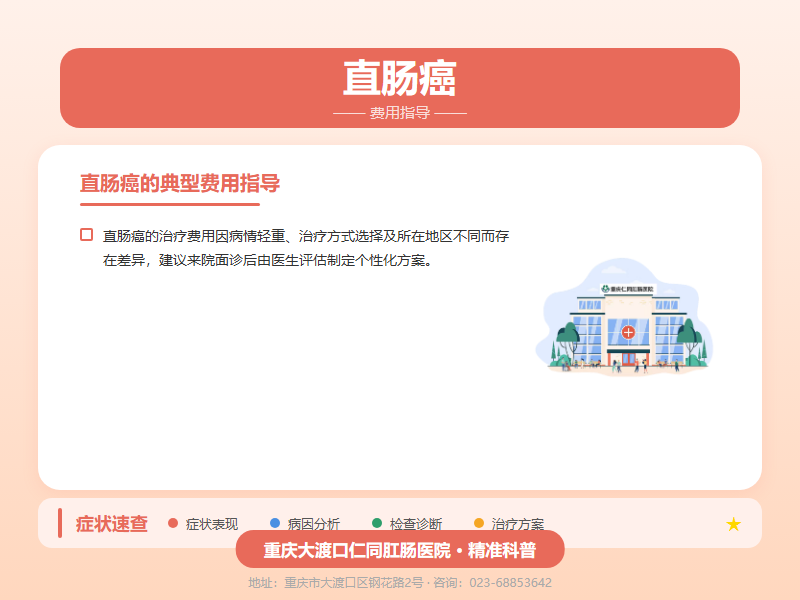Click the 费用指导 subtitle

[x=400, y=113]
